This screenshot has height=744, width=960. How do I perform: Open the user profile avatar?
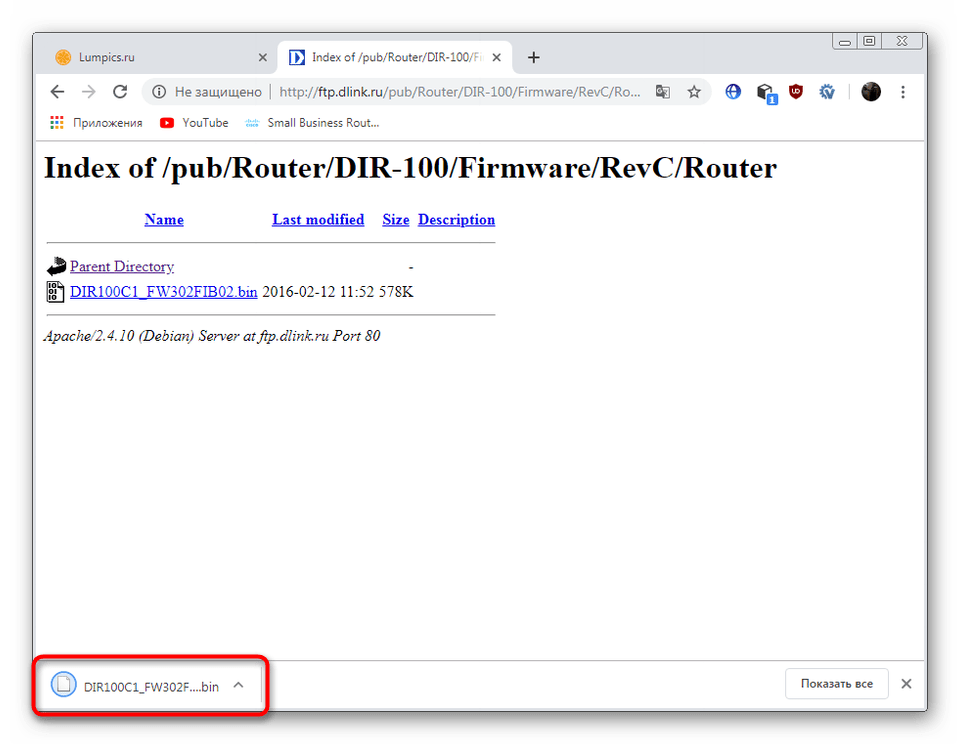(x=871, y=92)
